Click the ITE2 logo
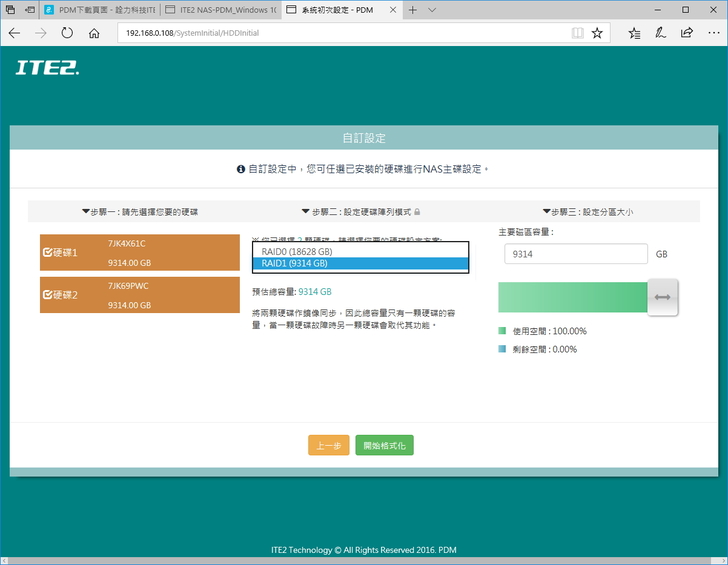Viewport: 728px width, 565px height. click(x=47, y=69)
